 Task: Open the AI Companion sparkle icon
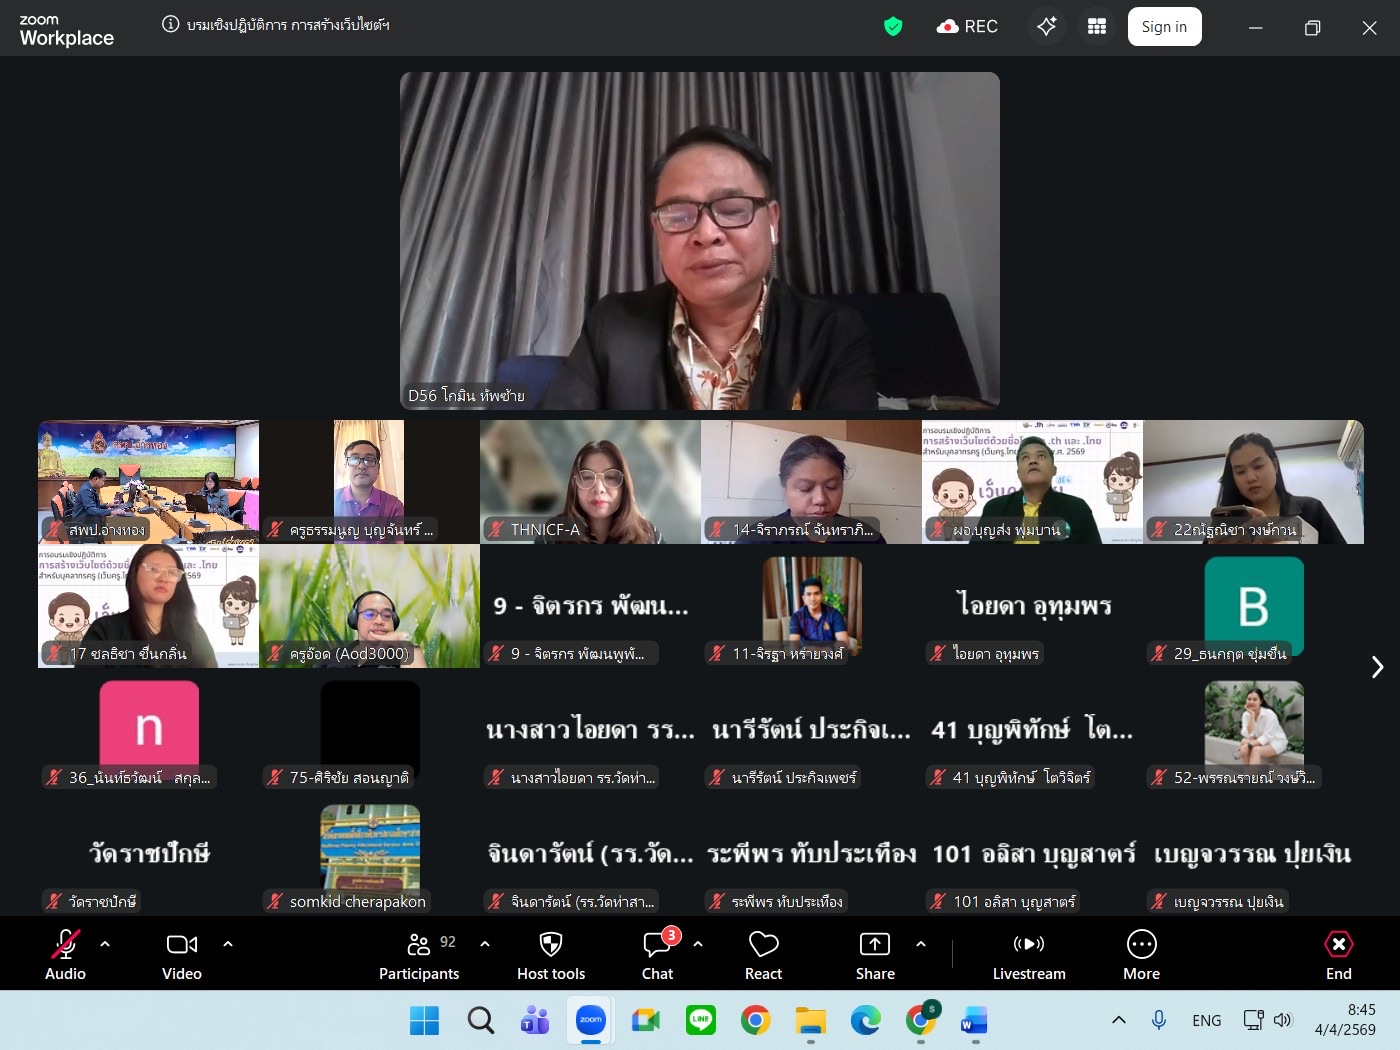1047,27
